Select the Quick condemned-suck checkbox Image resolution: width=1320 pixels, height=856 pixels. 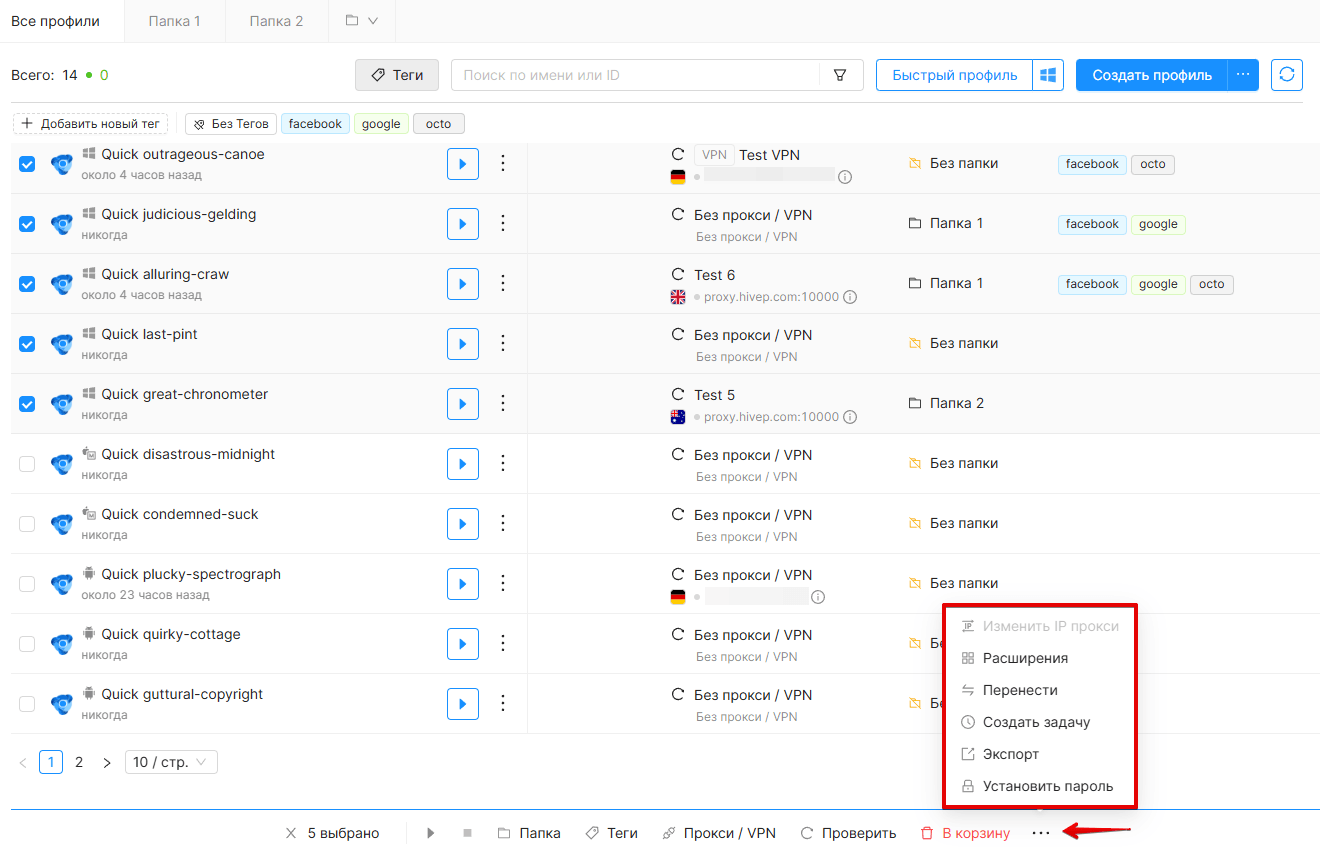pyautogui.click(x=27, y=524)
